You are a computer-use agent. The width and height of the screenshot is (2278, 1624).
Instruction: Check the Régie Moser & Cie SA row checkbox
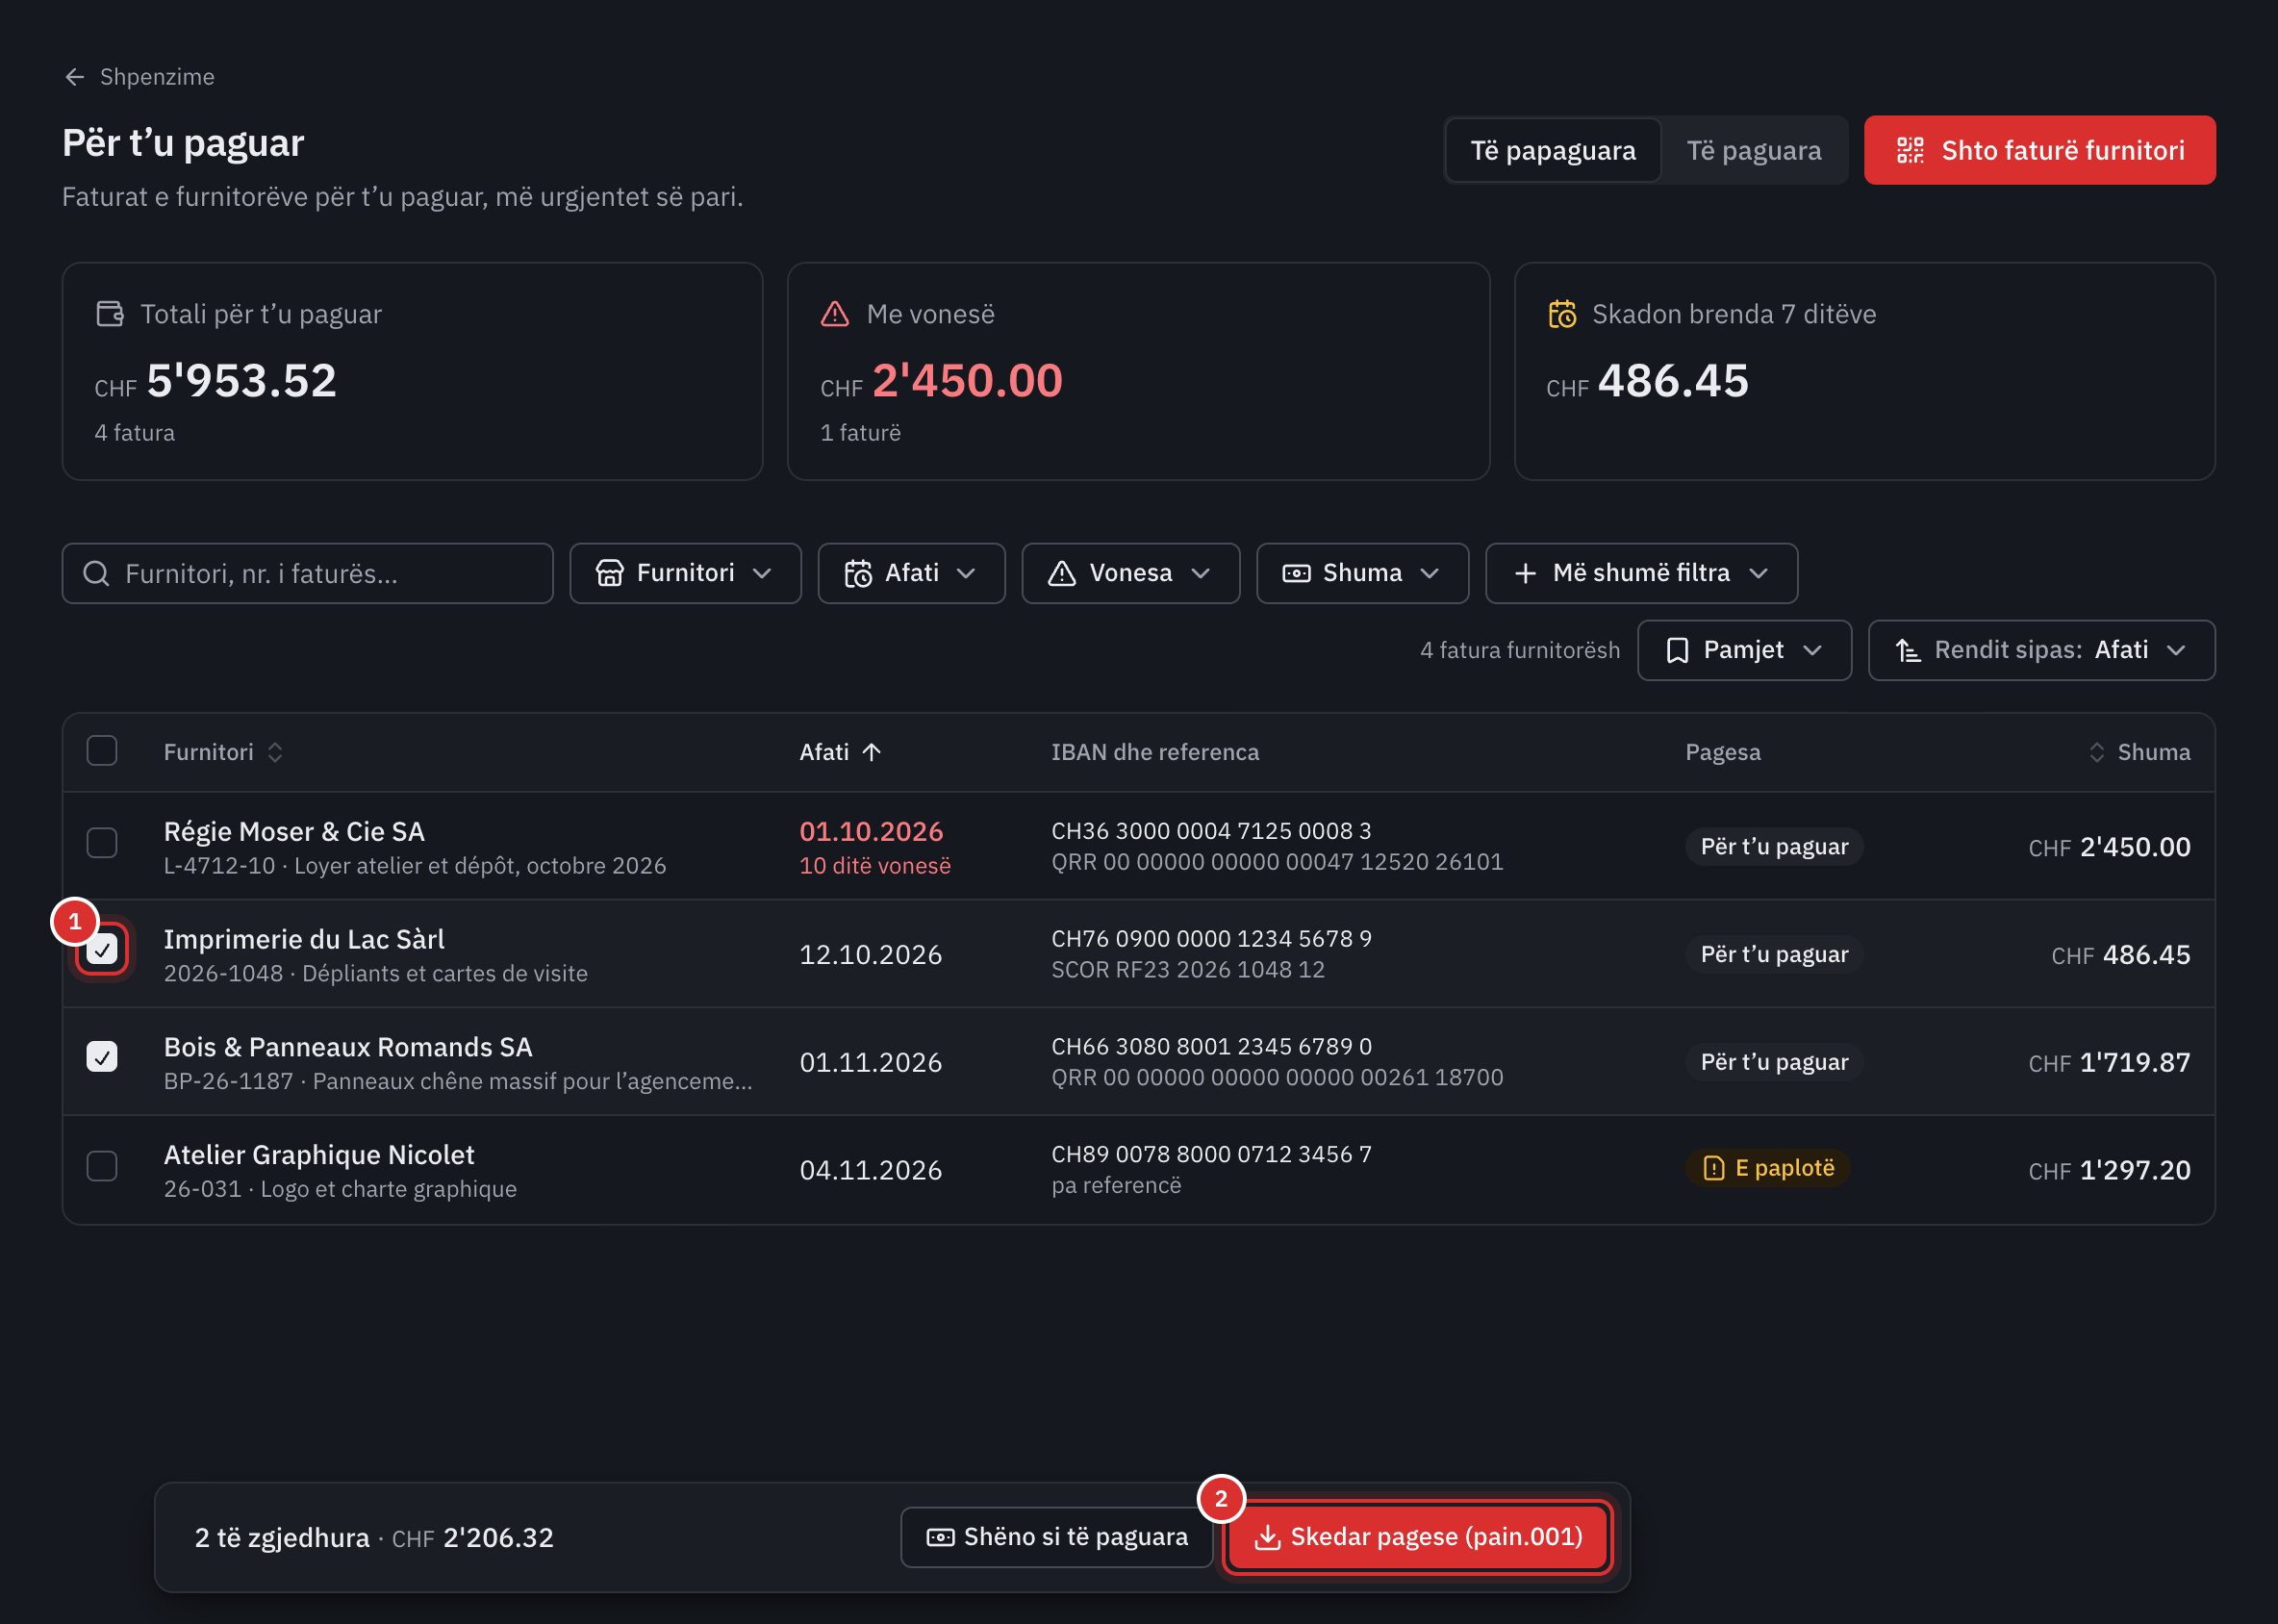coord(102,843)
